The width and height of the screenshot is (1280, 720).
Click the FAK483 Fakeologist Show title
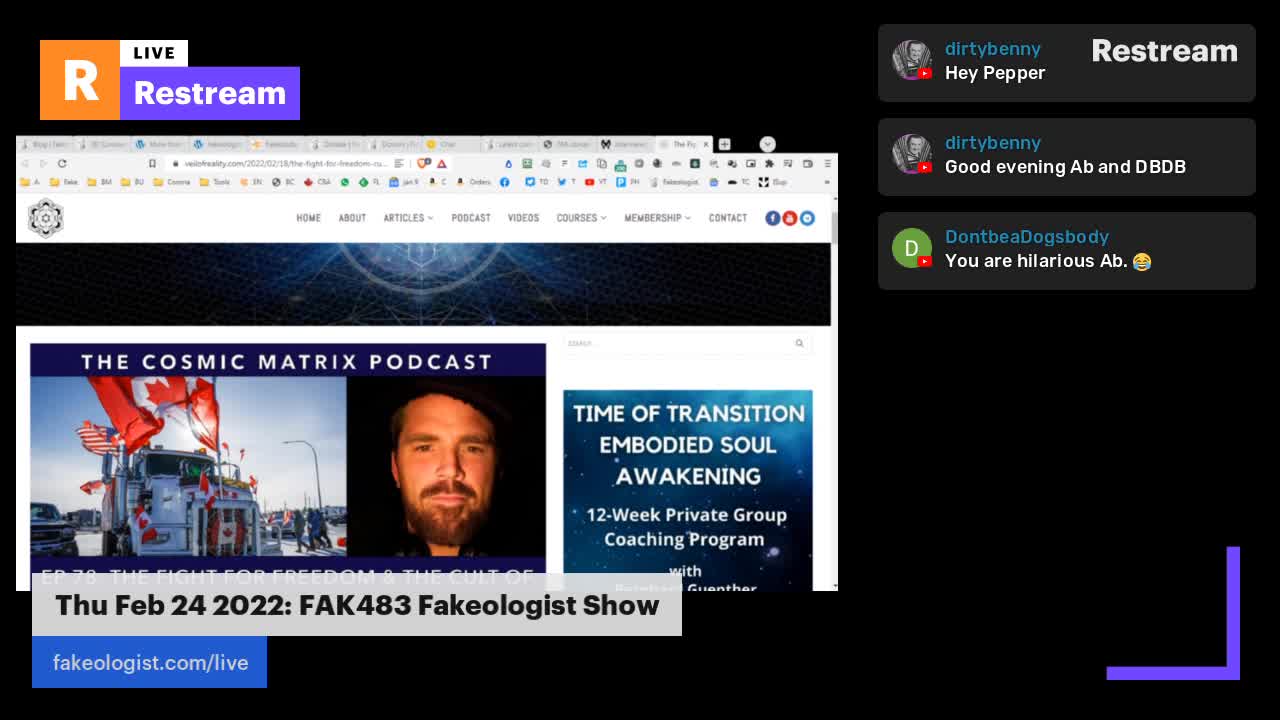(x=357, y=605)
